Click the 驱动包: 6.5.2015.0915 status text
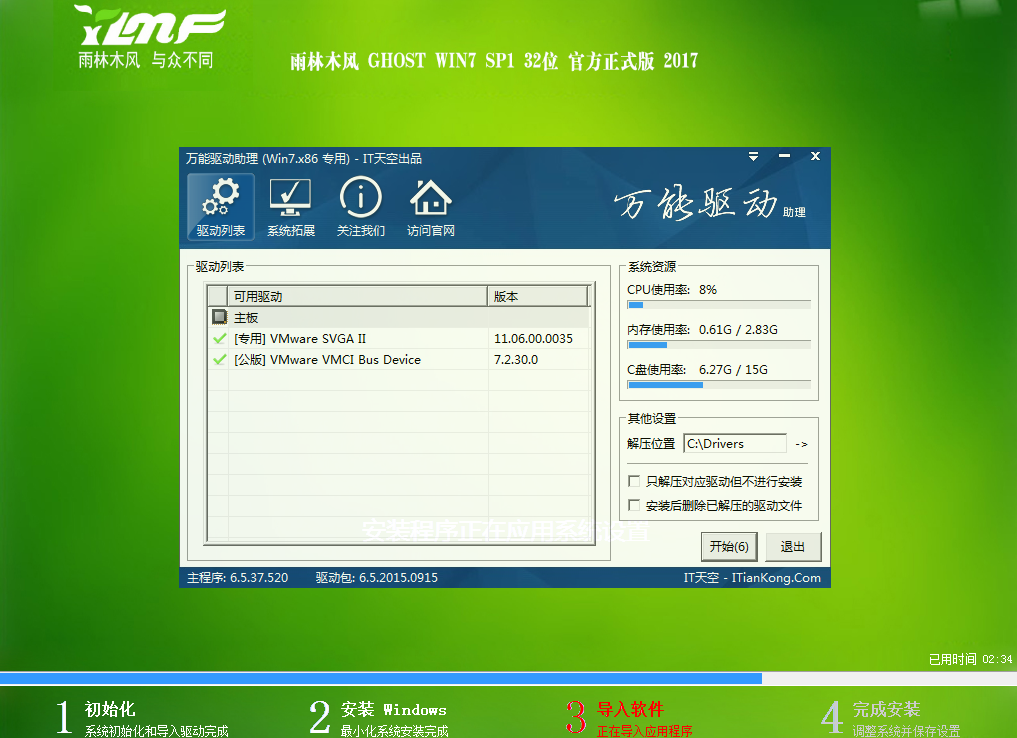This screenshot has height=738, width=1017. [x=377, y=578]
